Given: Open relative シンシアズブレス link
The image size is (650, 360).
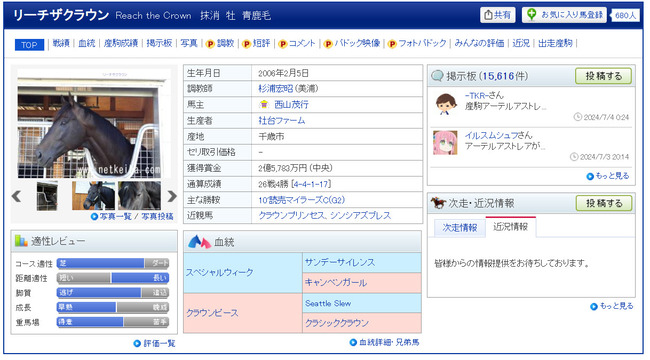Looking at the screenshot, I should coord(360,216).
